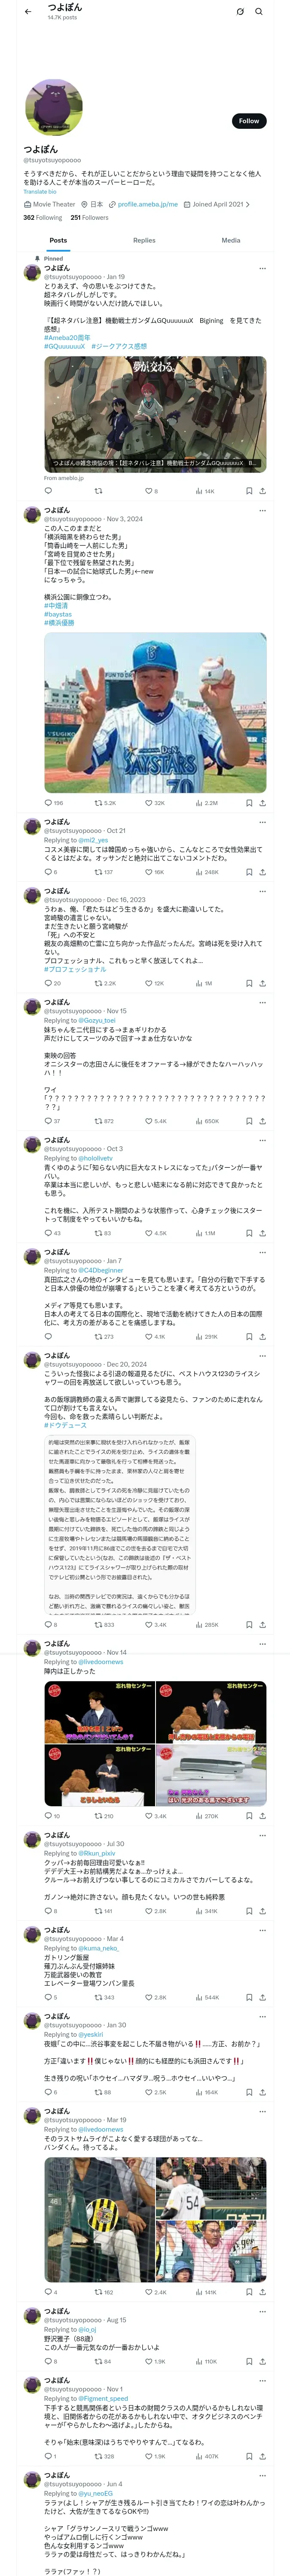Open more menu on Dec 16, 2023 post
Screen dimensions: 290x2576
click(262, 891)
